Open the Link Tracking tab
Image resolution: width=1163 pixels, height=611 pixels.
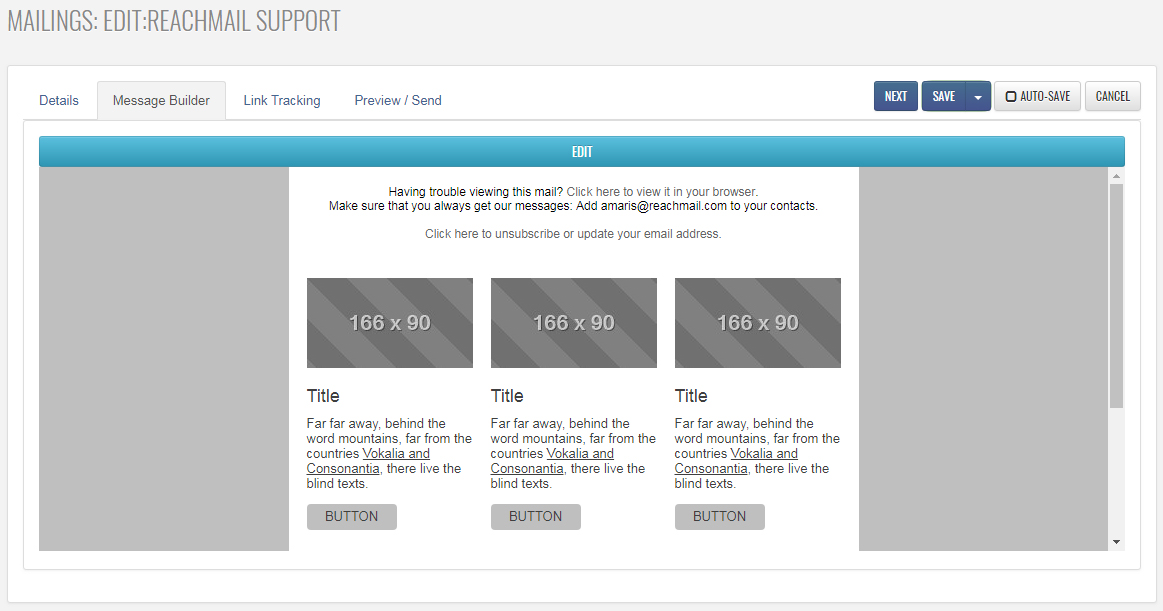(x=282, y=101)
